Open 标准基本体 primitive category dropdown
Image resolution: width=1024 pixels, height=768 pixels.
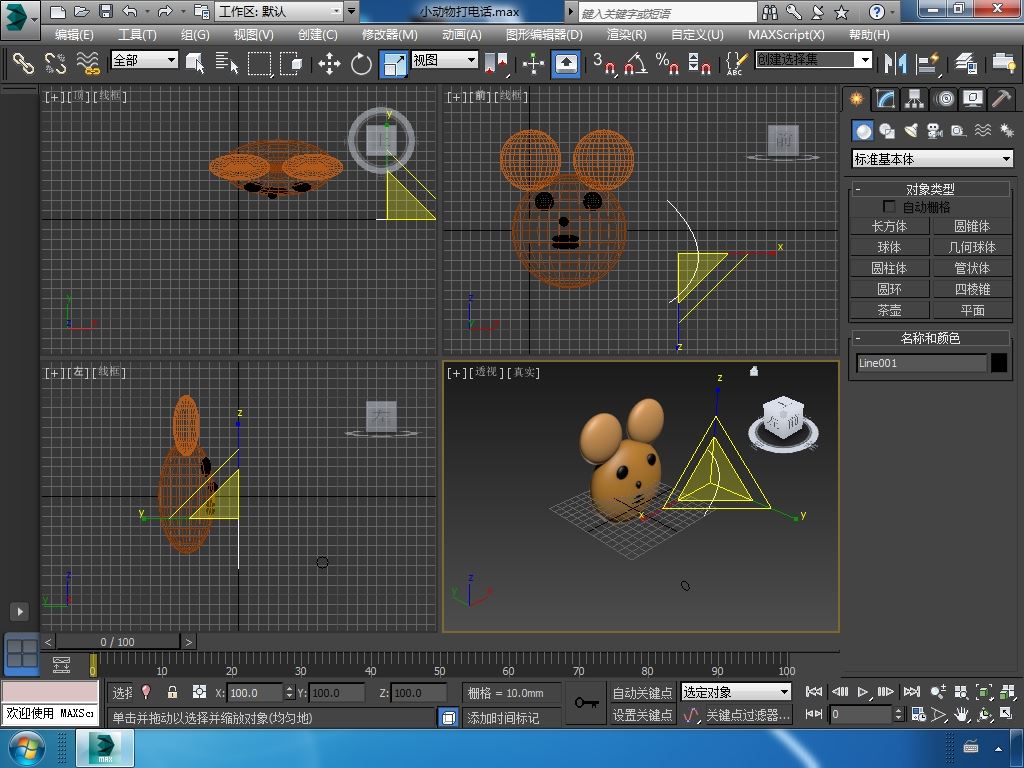[x=933, y=159]
